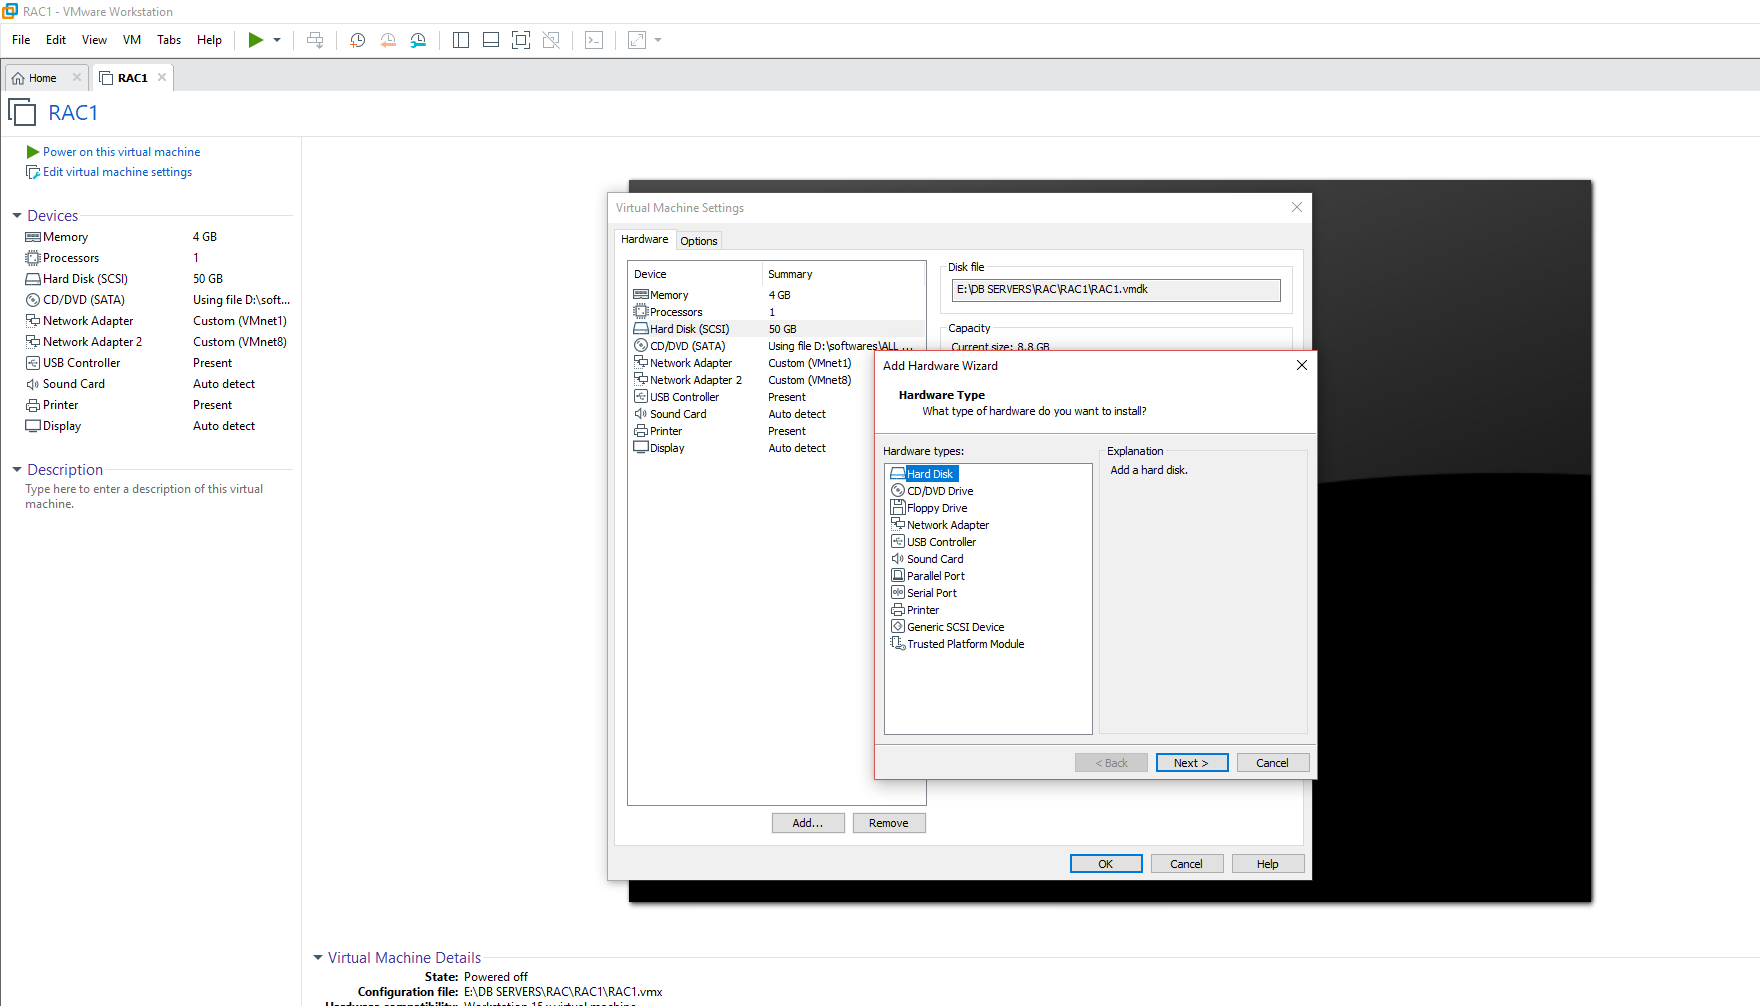Open the Tabs menu
Image resolution: width=1760 pixels, height=1006 pixels.
coord(169,40)
